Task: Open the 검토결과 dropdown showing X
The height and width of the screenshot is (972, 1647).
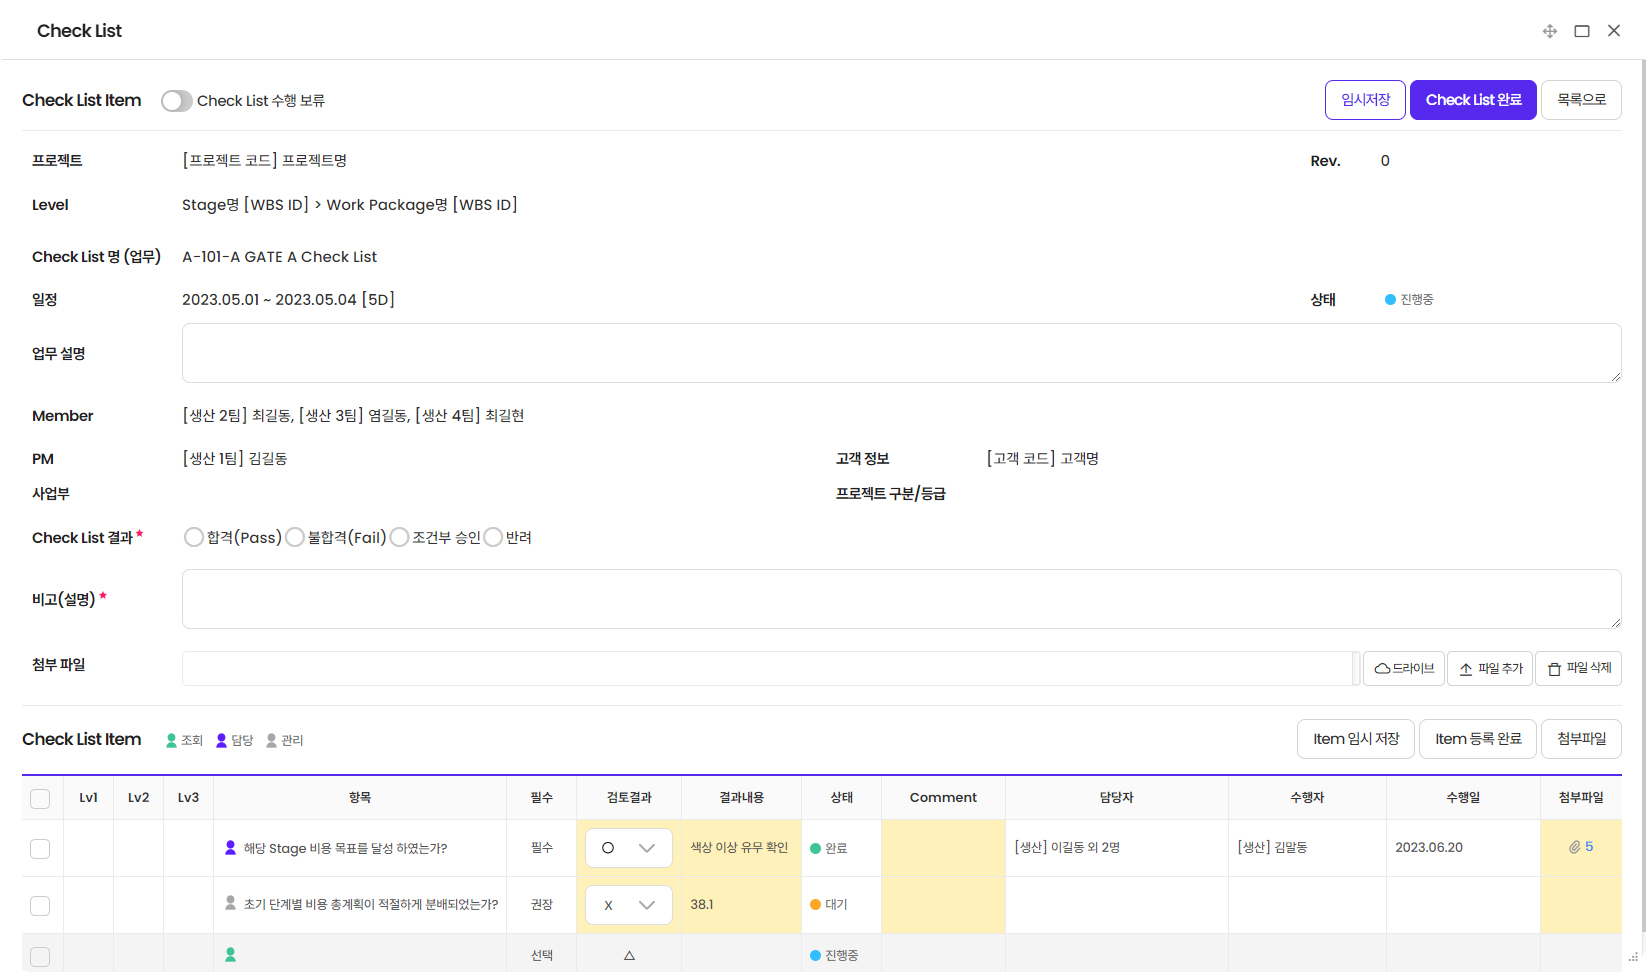Action: [x=629, y=905]
